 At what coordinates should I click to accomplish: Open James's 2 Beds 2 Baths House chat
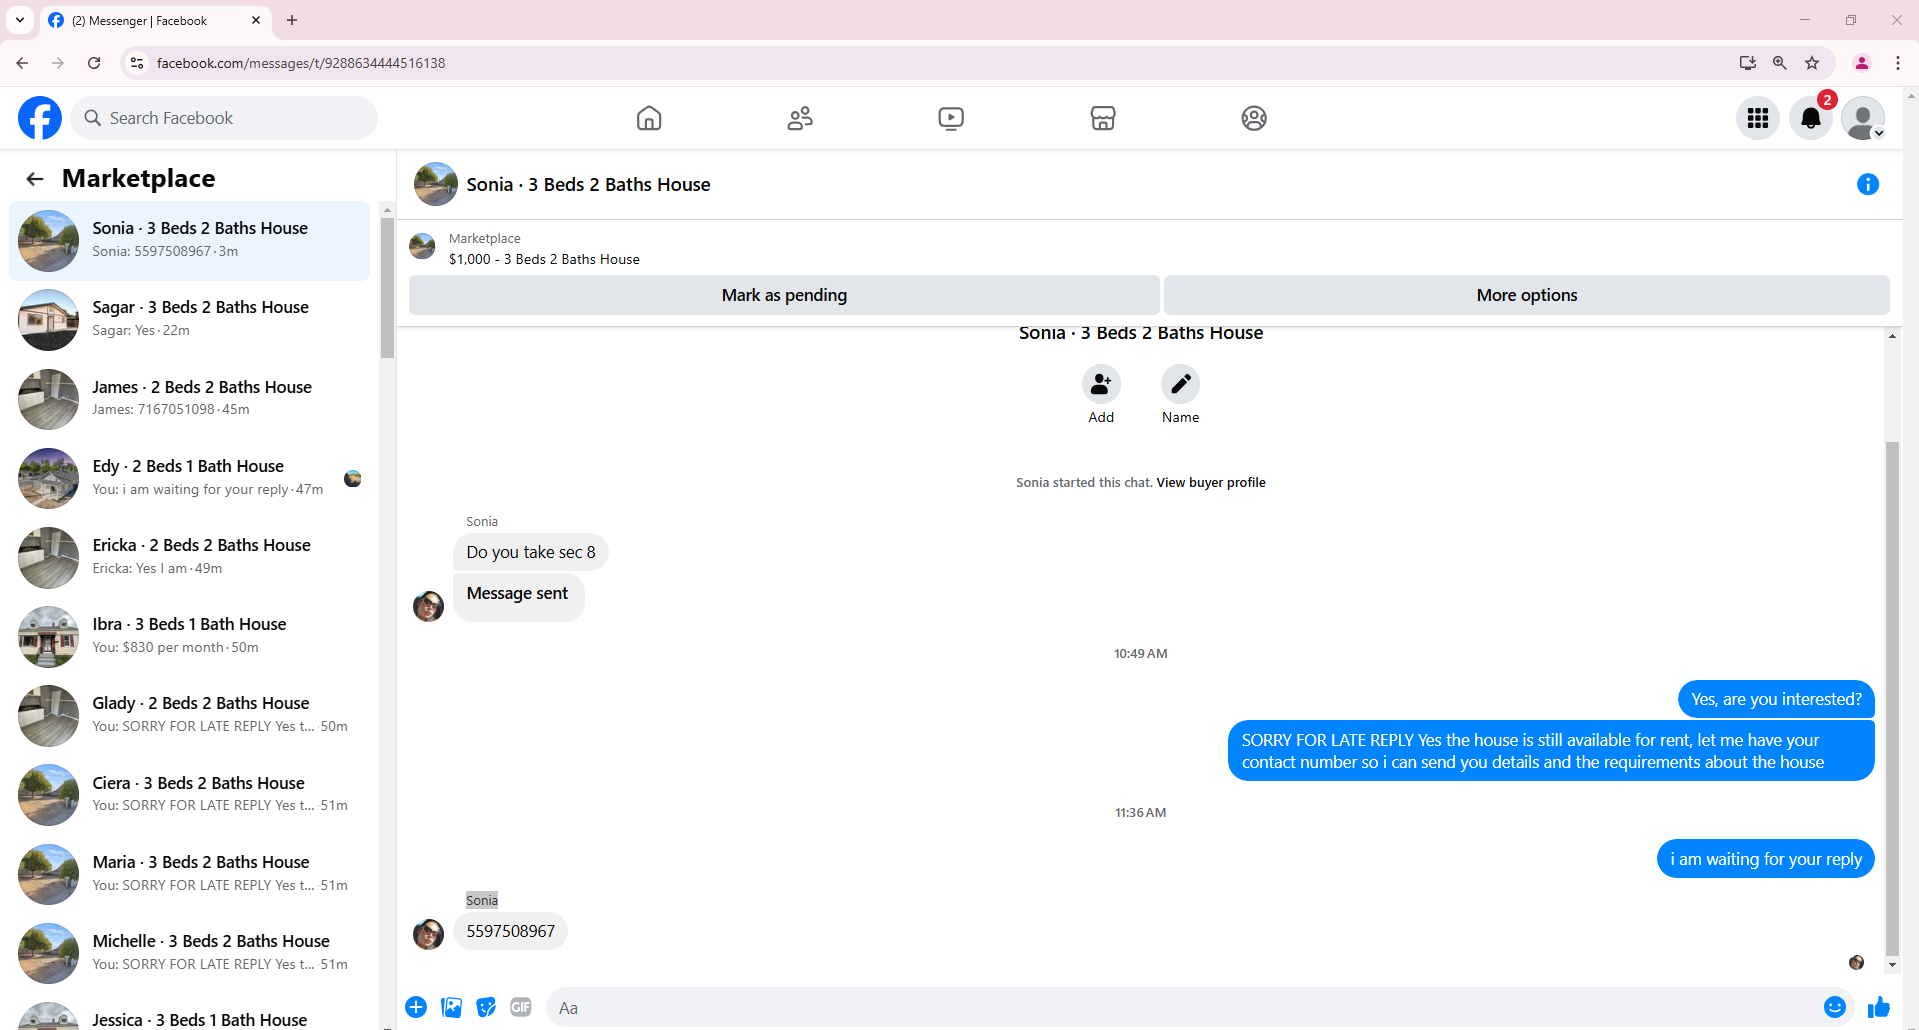pyautogui.click(x=190, y=399)
